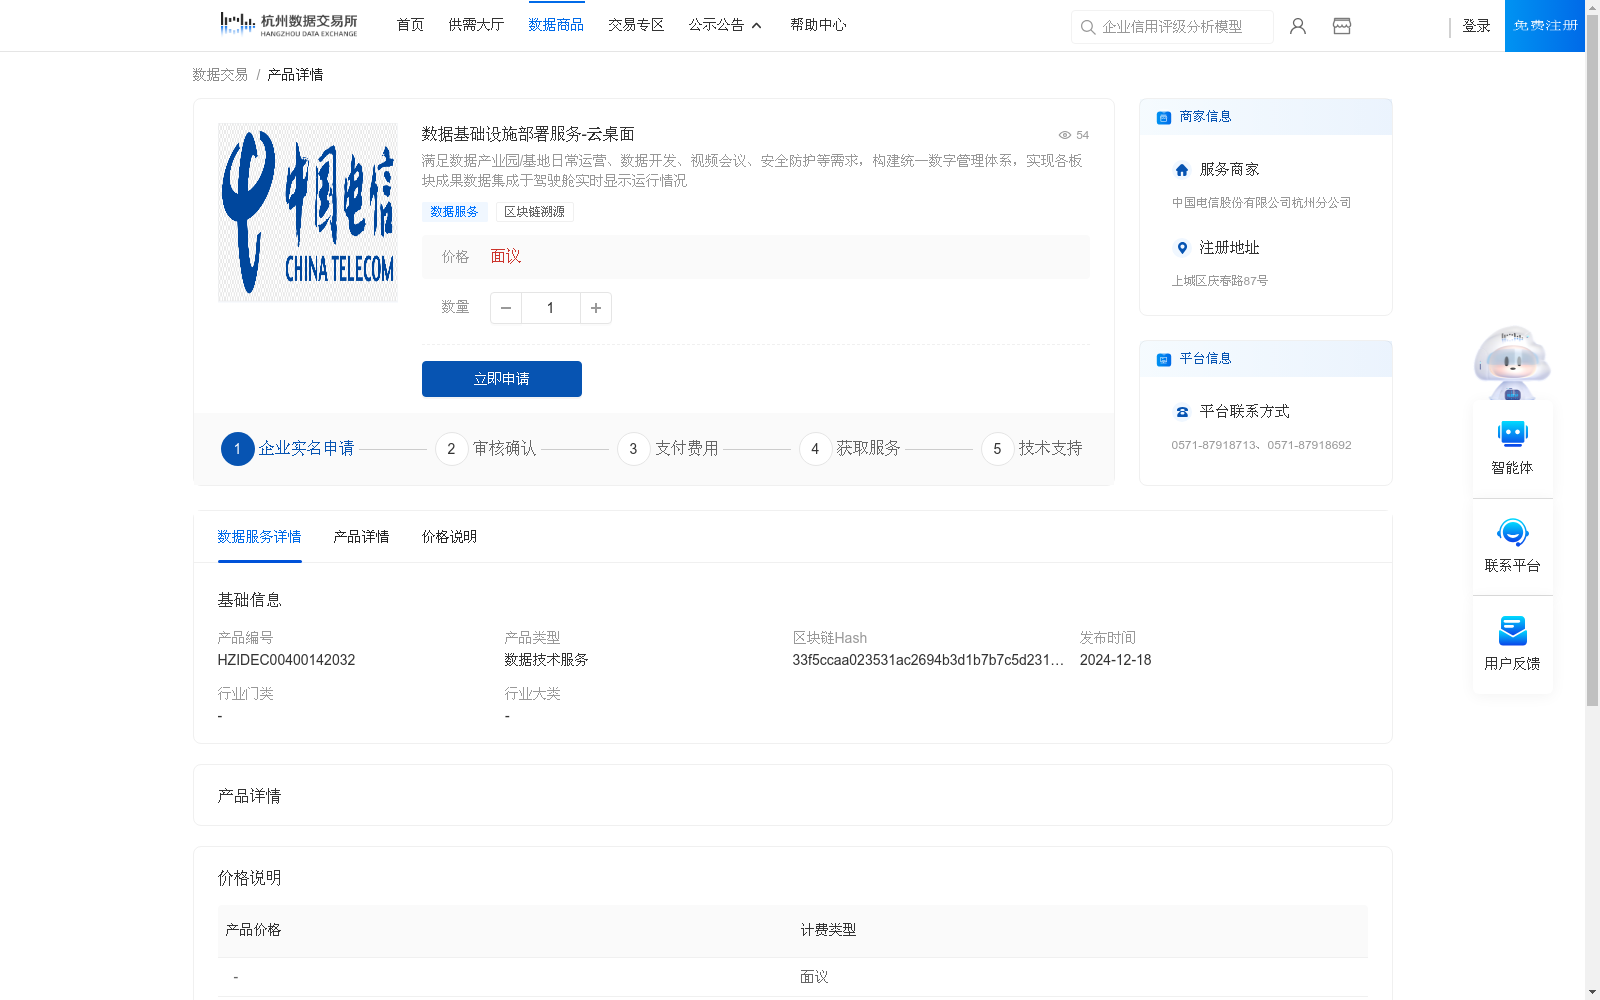Click the 免费注册 button
This screenshot has height=1000, width=1600.
coord(1545,26)
